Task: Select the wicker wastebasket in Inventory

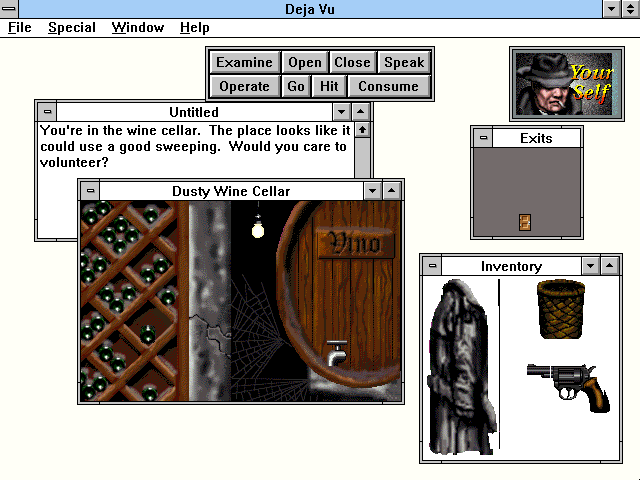Action: click(x=561, y=309)
